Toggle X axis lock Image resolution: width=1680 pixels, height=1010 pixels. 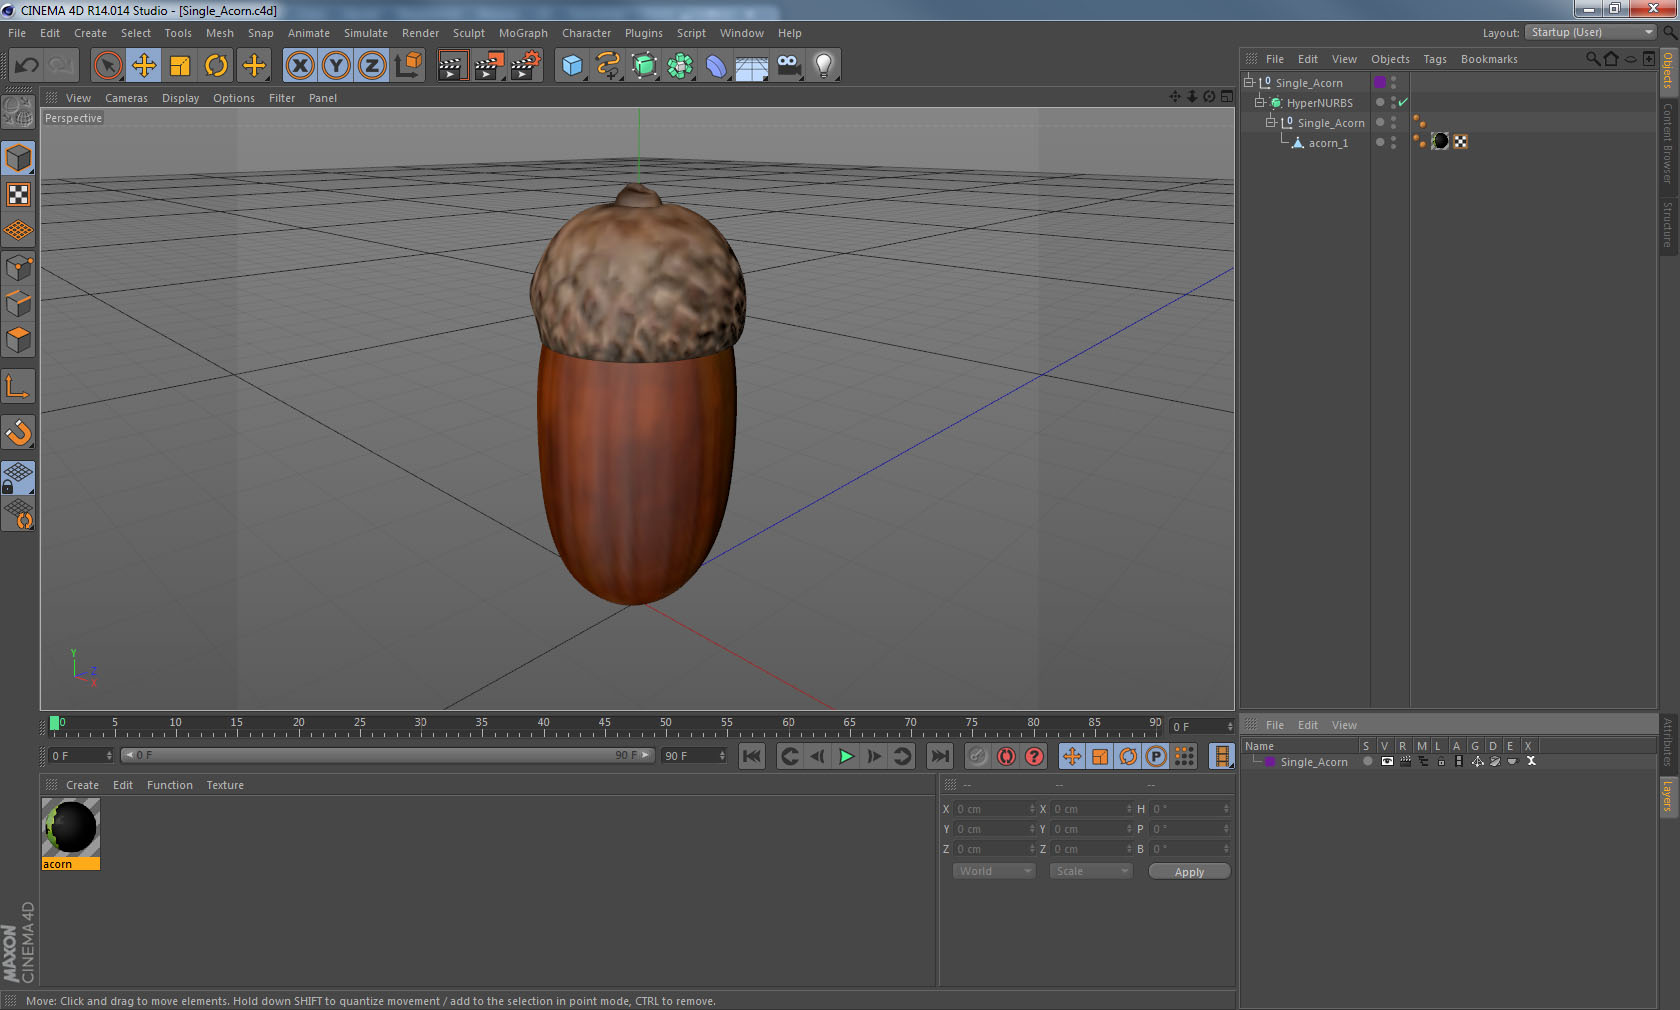coord(299,66)
